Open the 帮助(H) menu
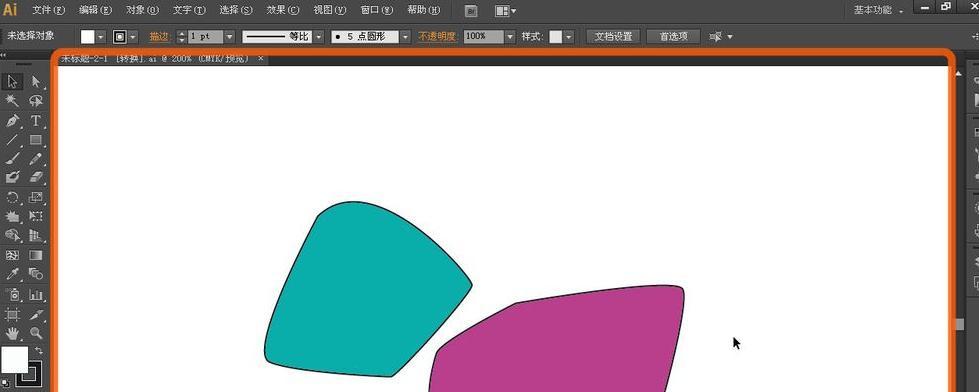 click(423, 11)
